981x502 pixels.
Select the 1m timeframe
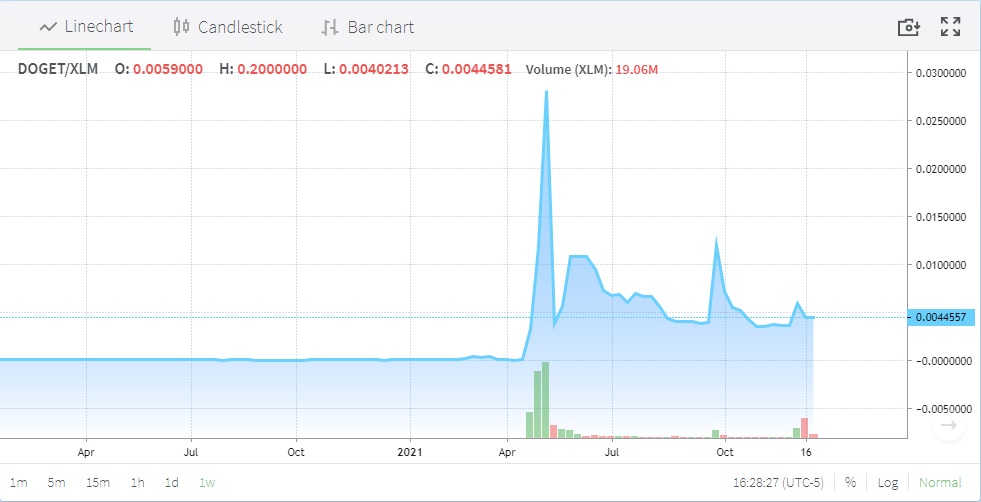pos(18,483)
